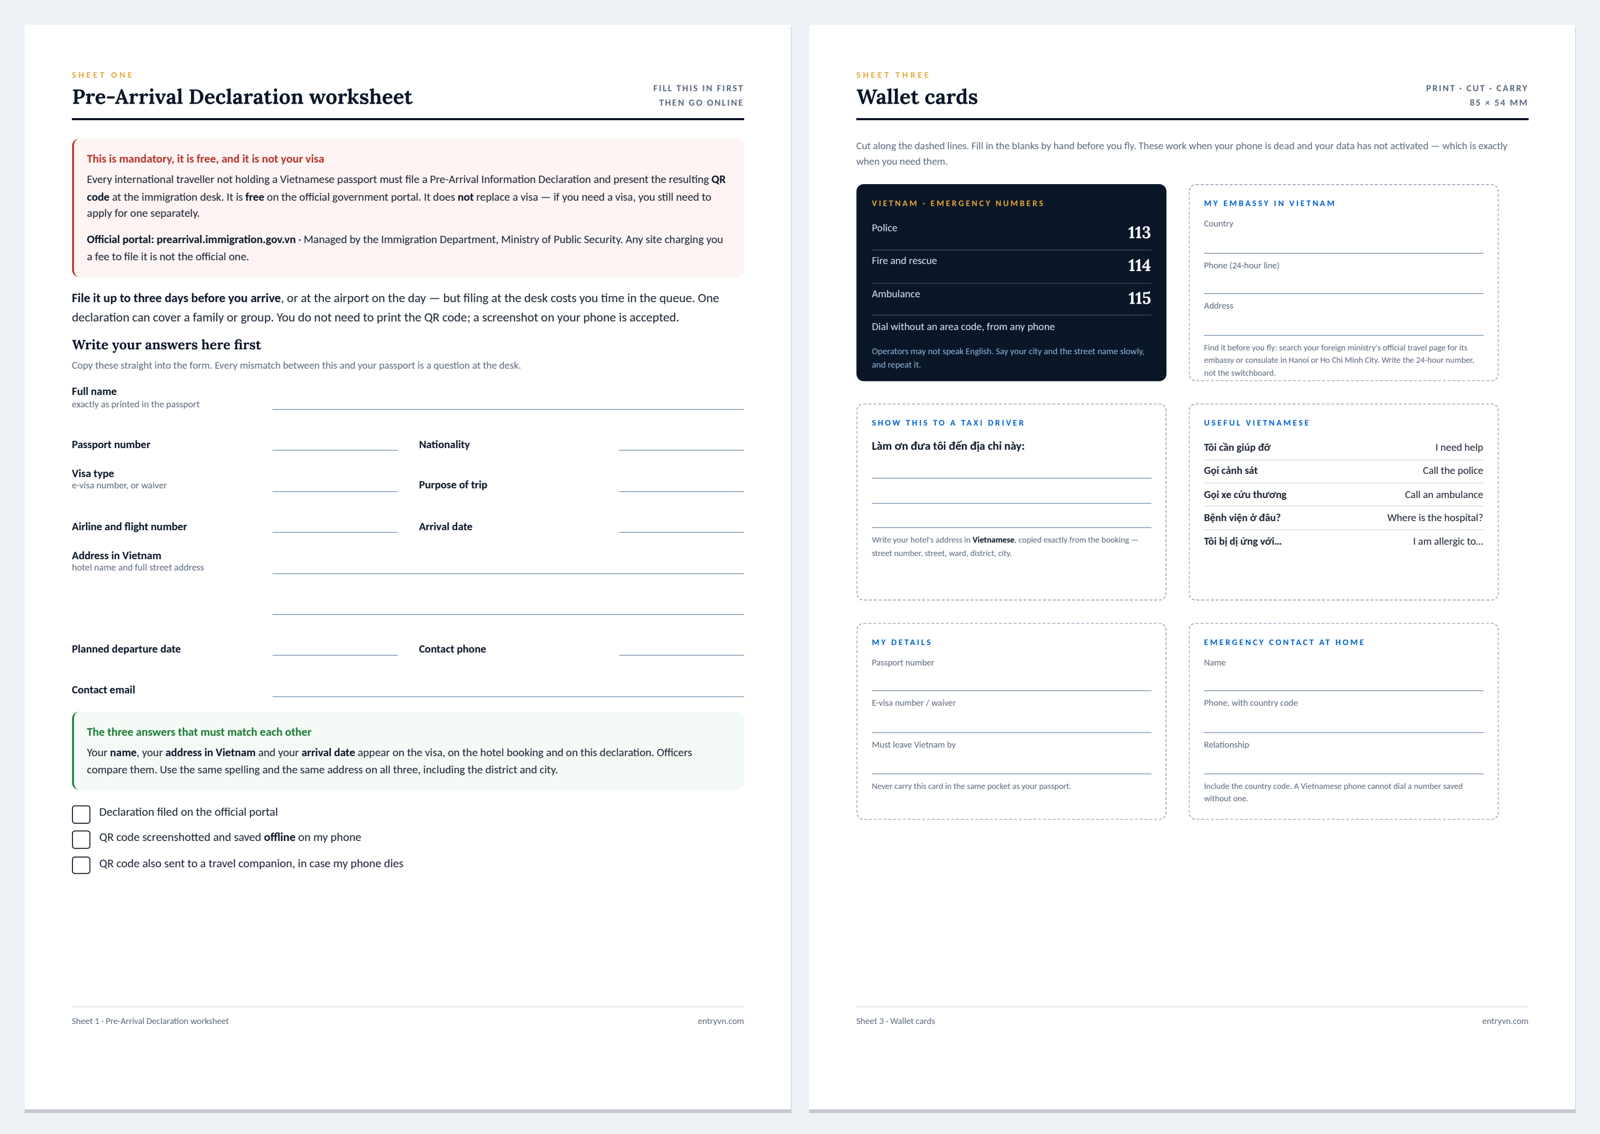This screenshot has width=1600, height=1134.
Task: Click the Police 113 emergency row
Action: coord(1011,232)
